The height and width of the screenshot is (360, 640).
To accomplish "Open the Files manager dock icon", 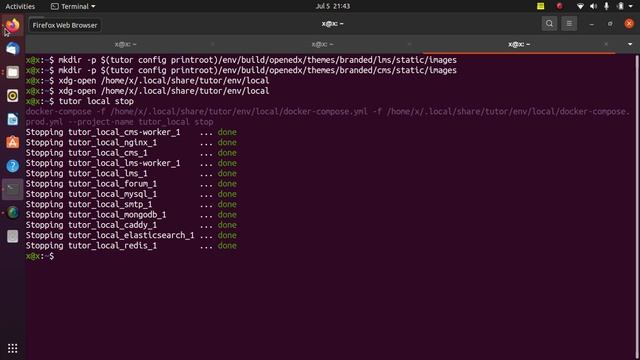I will click(x=13, y=72).
